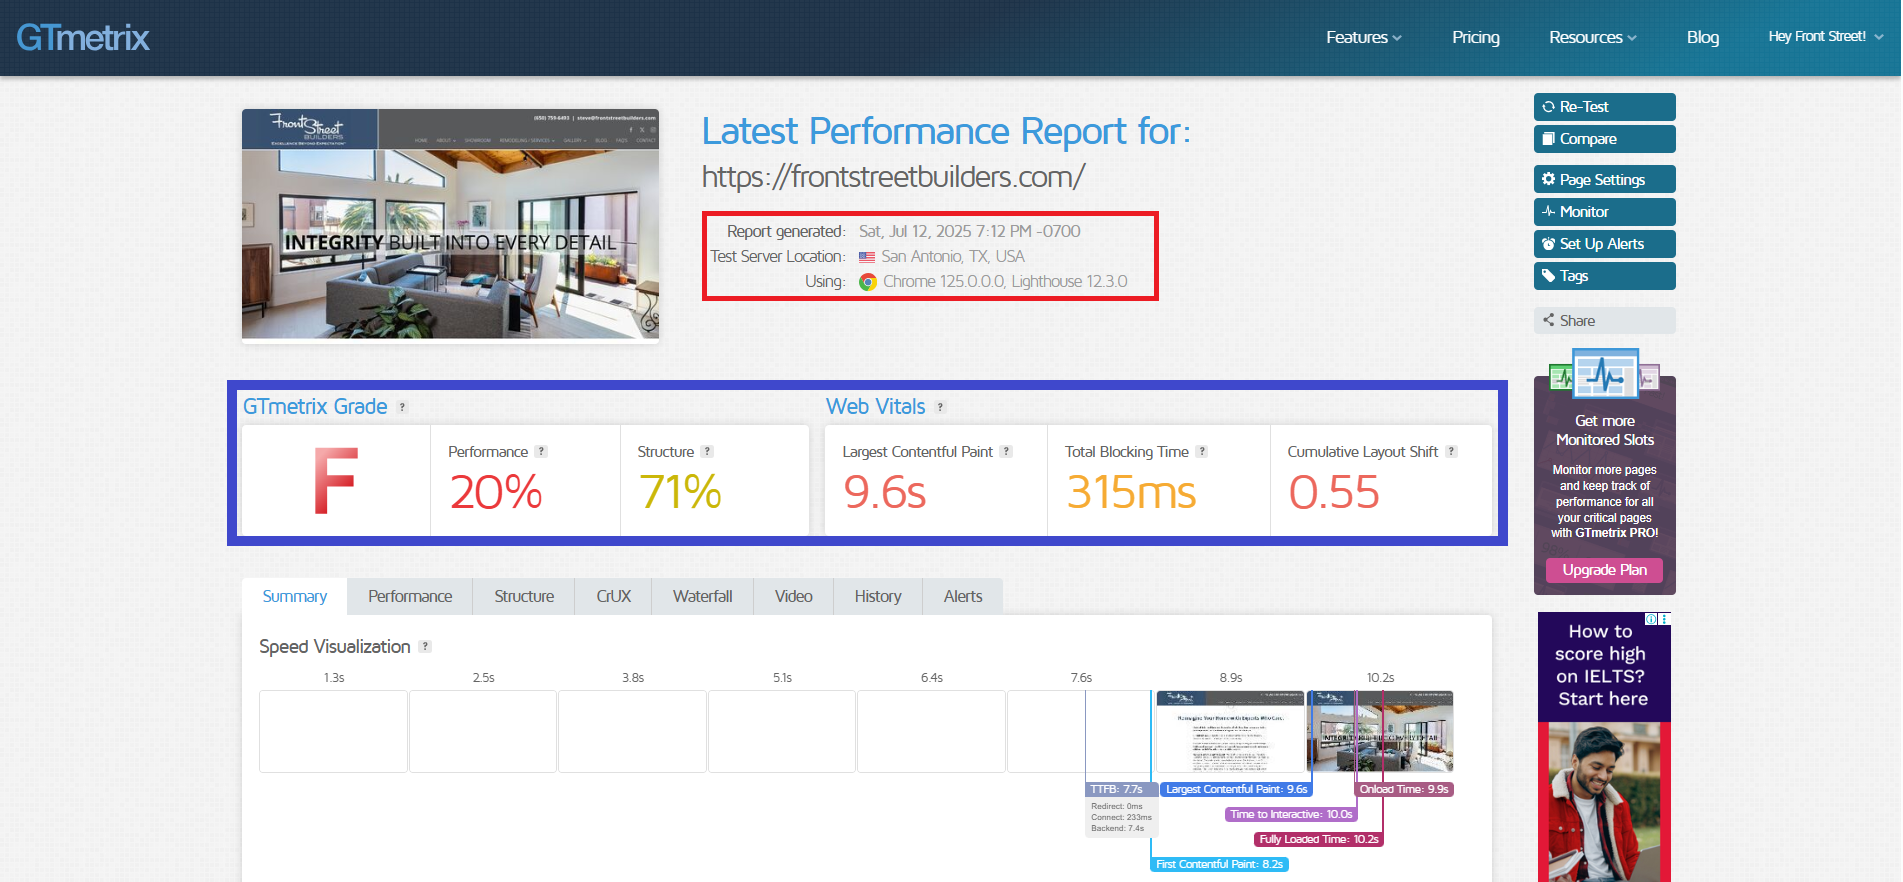Click the Cumulative Layout Shift help icon

(x=1451, y=452)
